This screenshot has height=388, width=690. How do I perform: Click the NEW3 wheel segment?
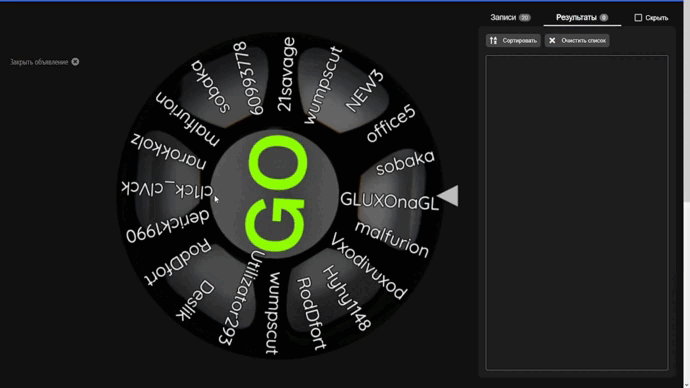click(x=364, y=91)
